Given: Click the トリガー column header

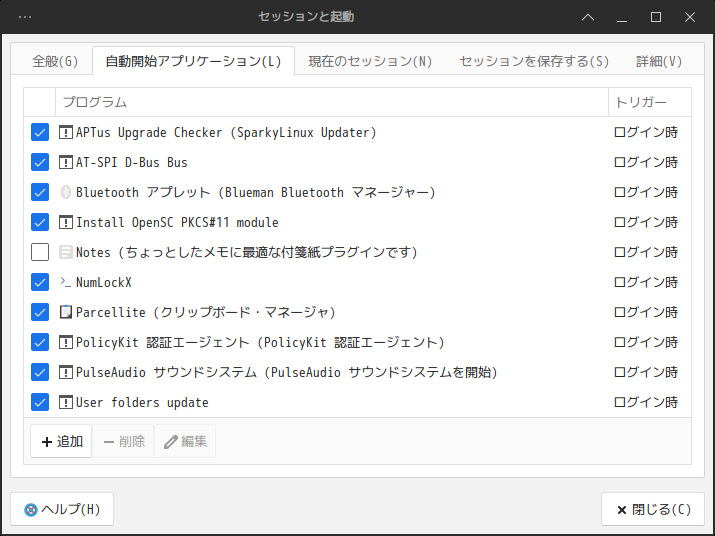Looking at the screenshot, I should click(650, 102).
